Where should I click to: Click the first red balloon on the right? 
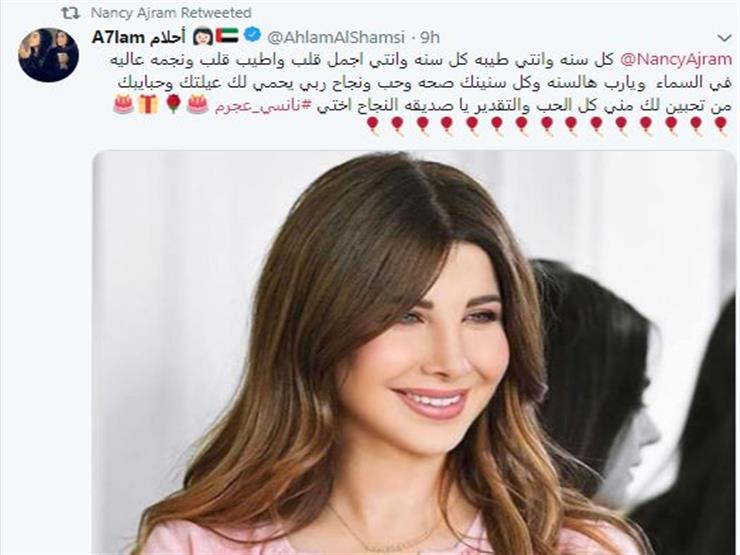point(720,126)
